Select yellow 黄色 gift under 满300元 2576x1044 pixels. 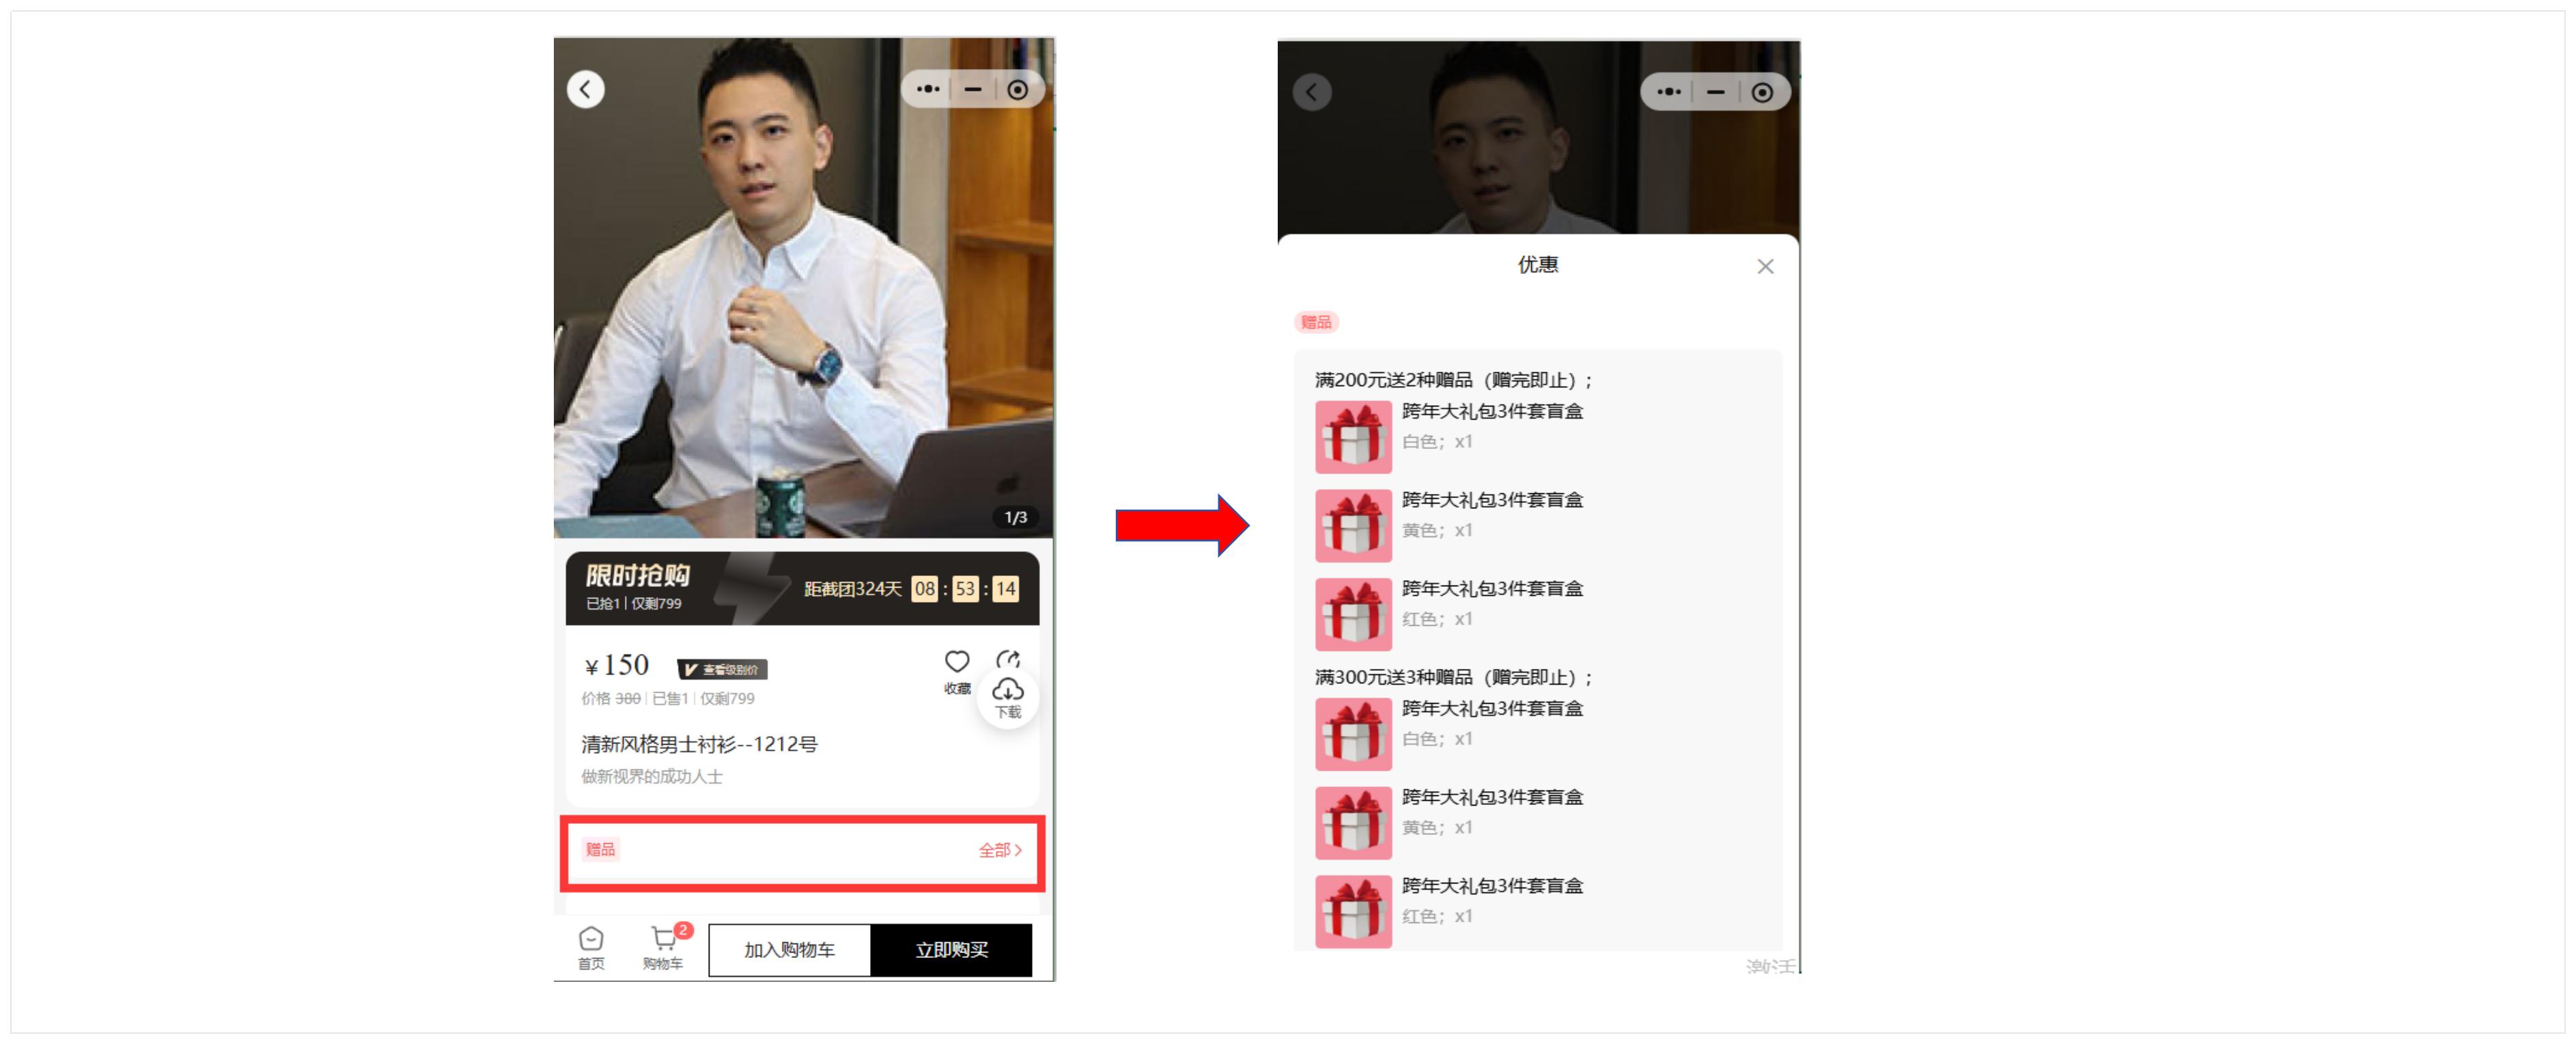(x=1353, y=823)
